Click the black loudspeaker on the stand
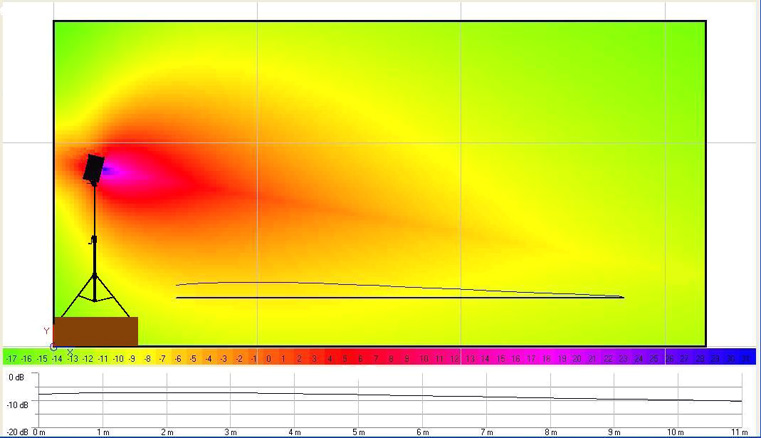Viewport: 761px width, 438px height. (x=94, y=168)
